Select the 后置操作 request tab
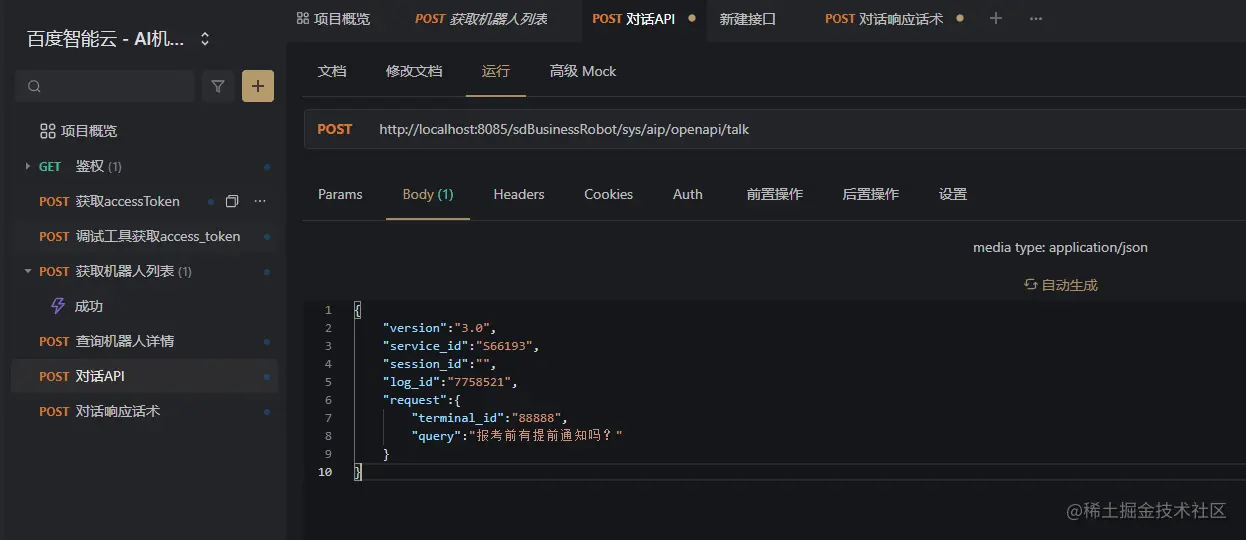This screenshot has width=1246, height=540. [871, 194]
